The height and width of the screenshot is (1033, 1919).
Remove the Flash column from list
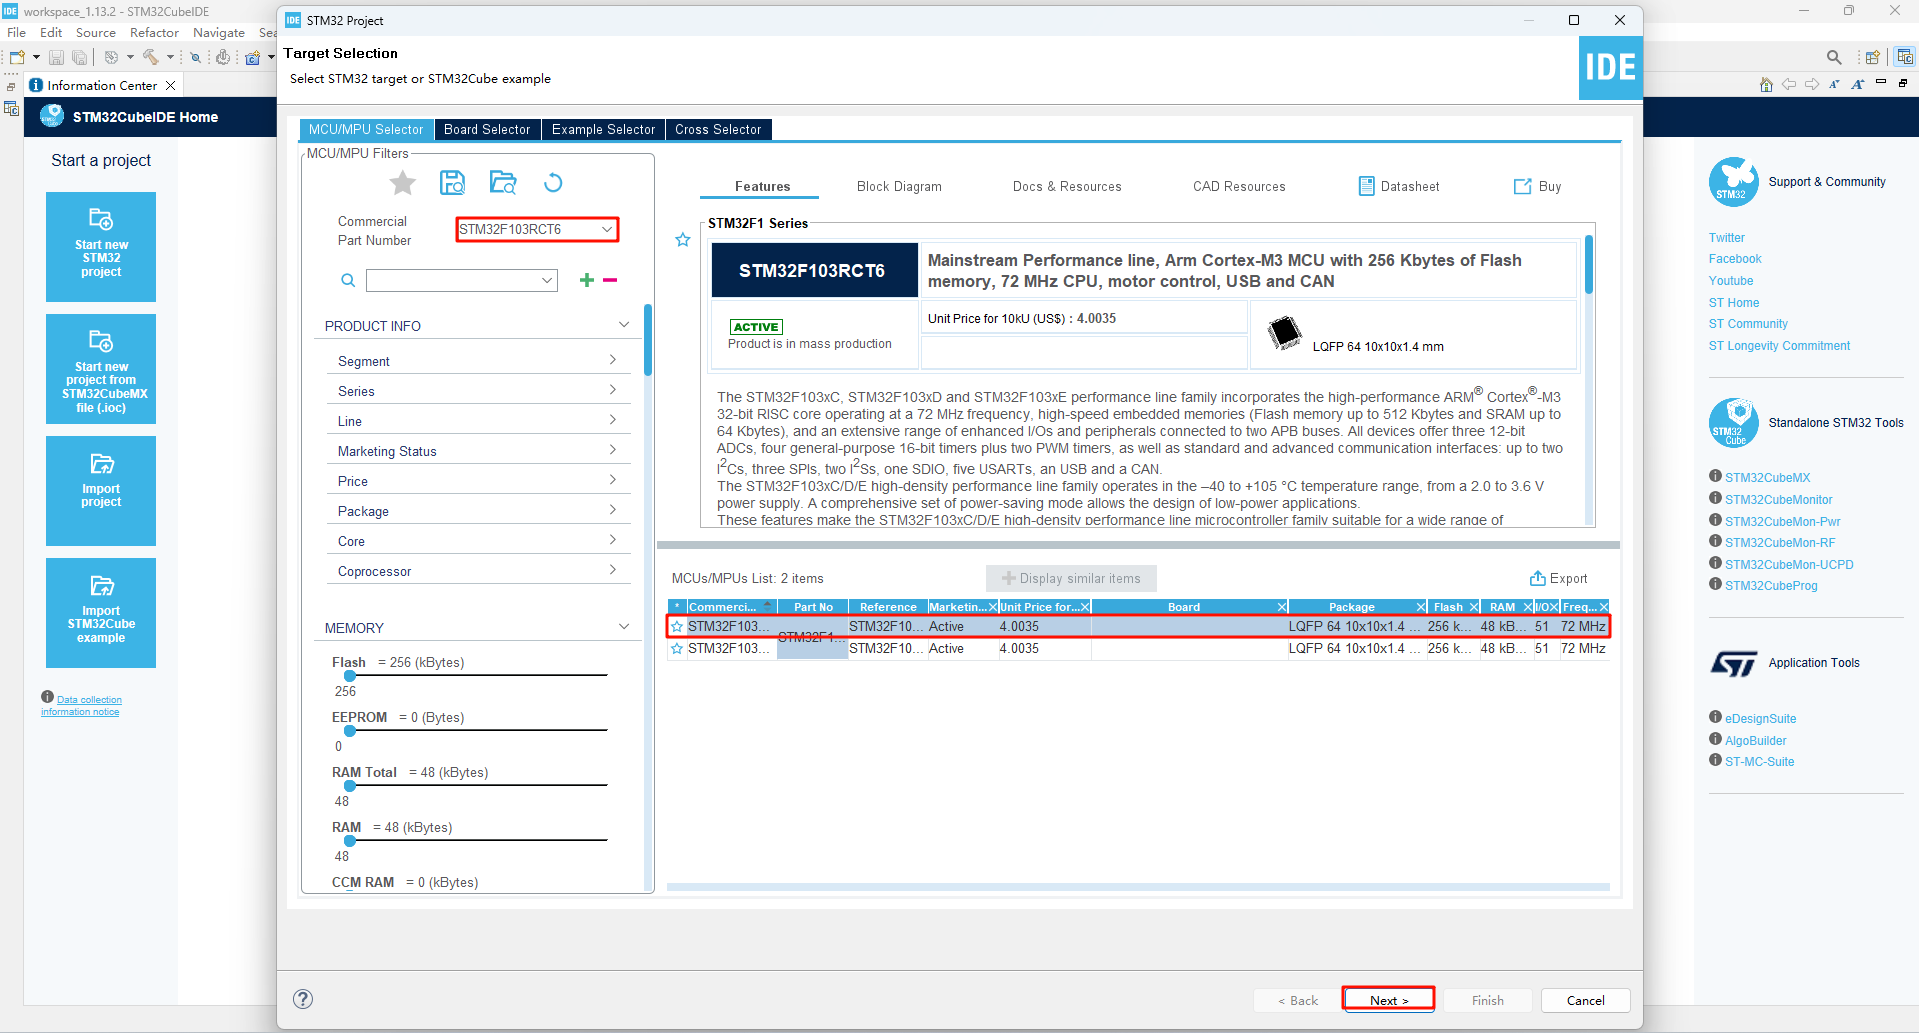coord(1474,607)
